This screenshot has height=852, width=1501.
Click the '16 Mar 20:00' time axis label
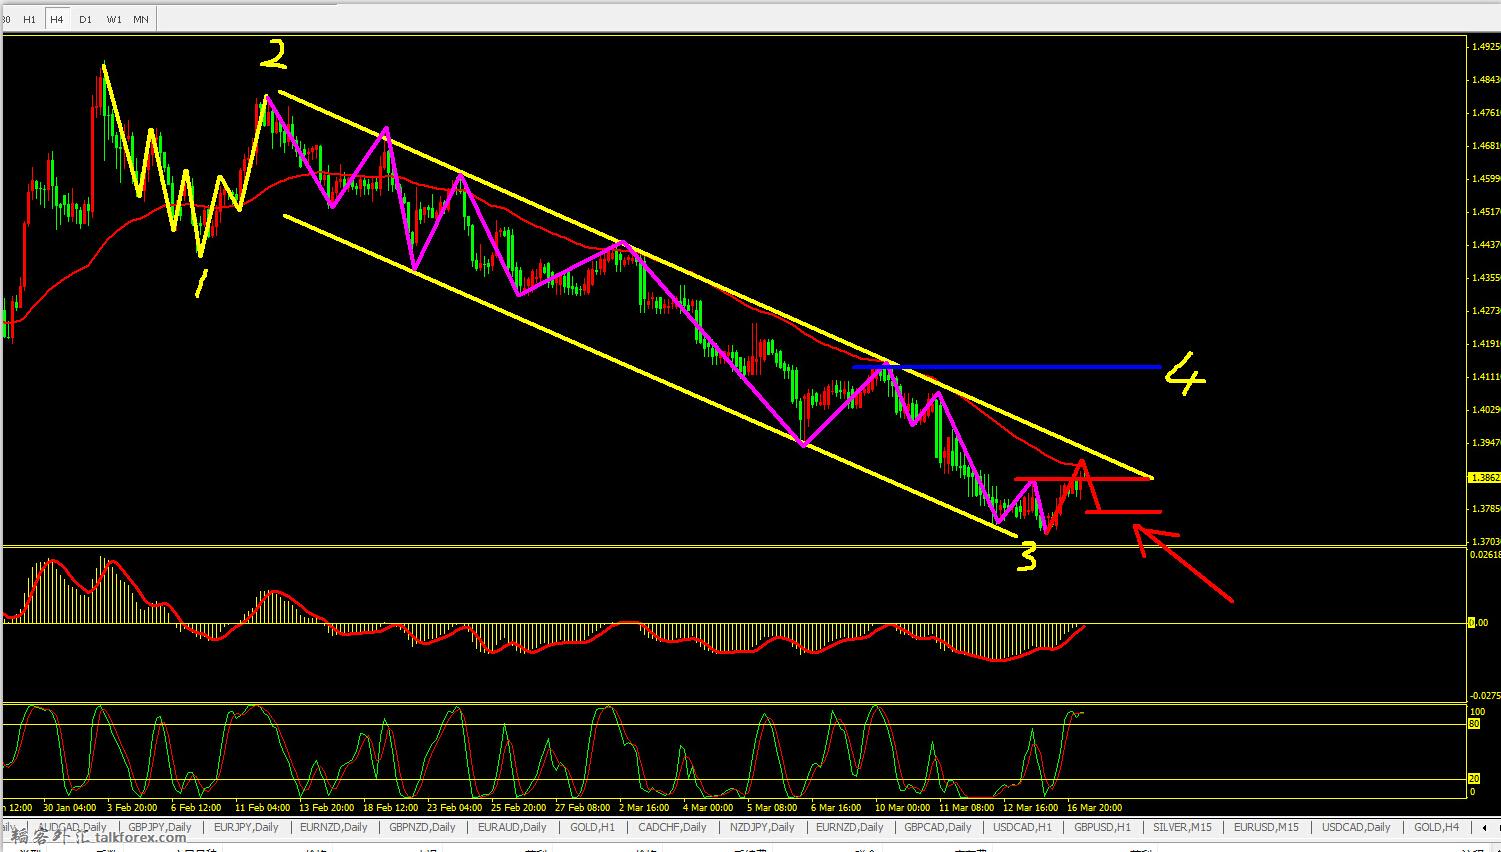click(1095, 807)
